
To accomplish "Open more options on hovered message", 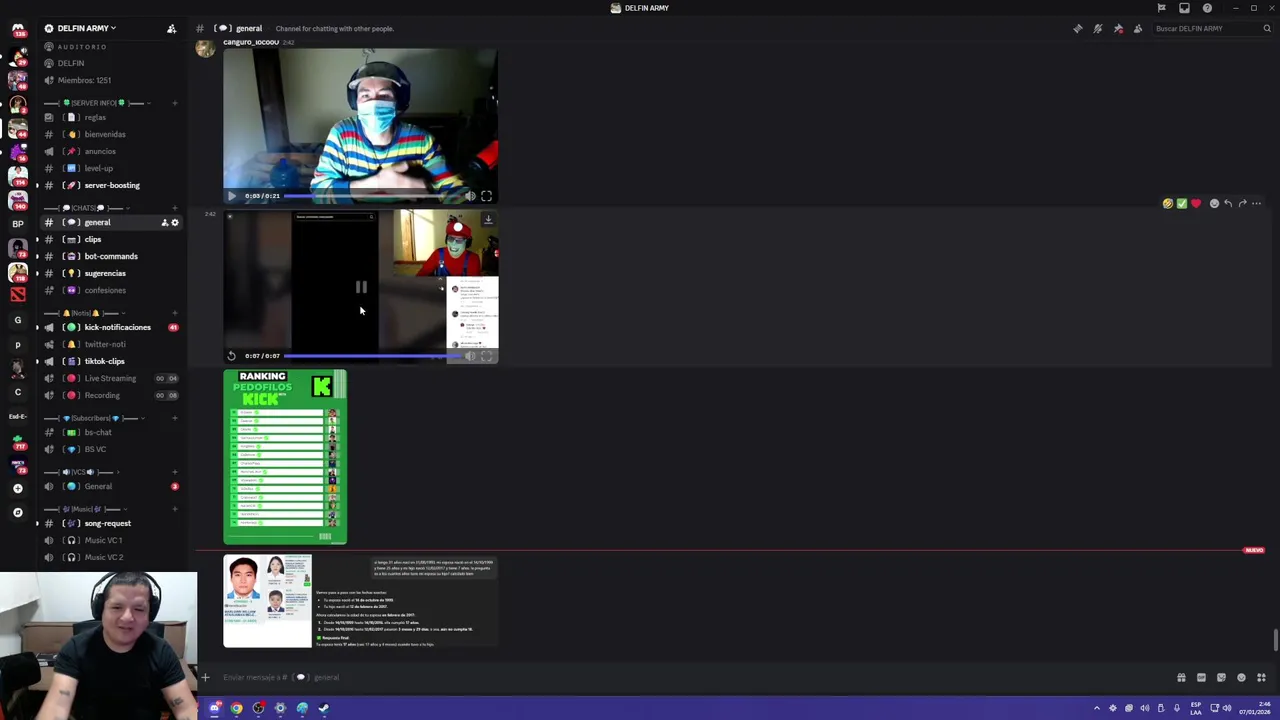I will [1257, 203].
